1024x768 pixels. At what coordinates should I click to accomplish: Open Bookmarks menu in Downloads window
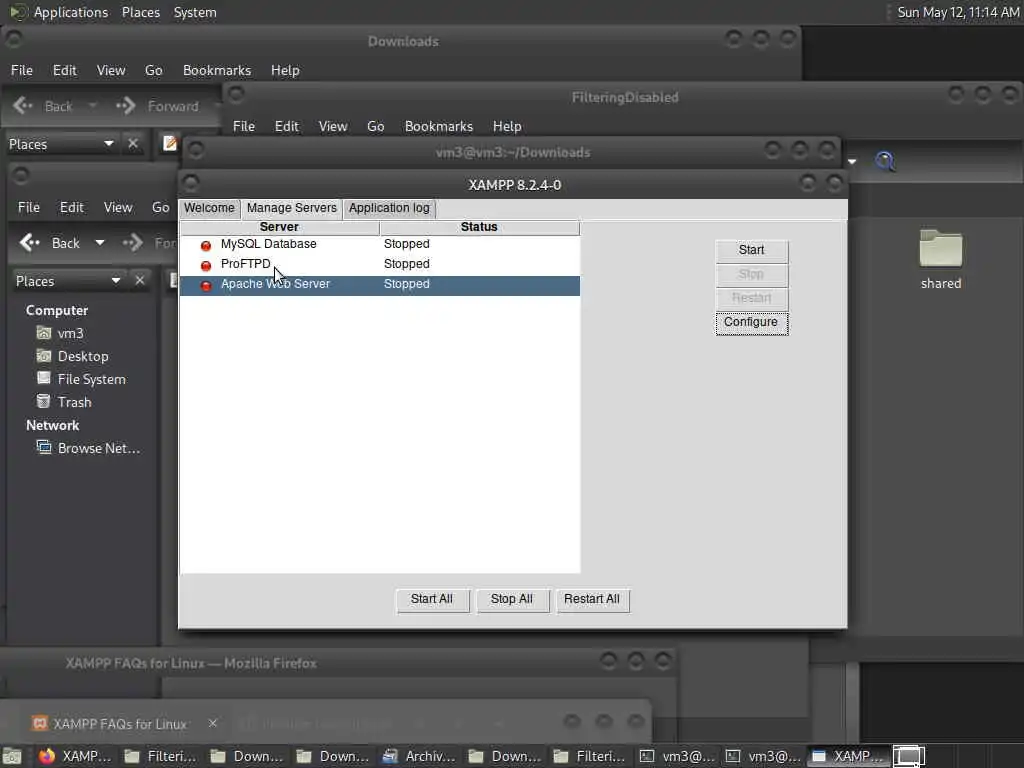(x=217, y=70)
